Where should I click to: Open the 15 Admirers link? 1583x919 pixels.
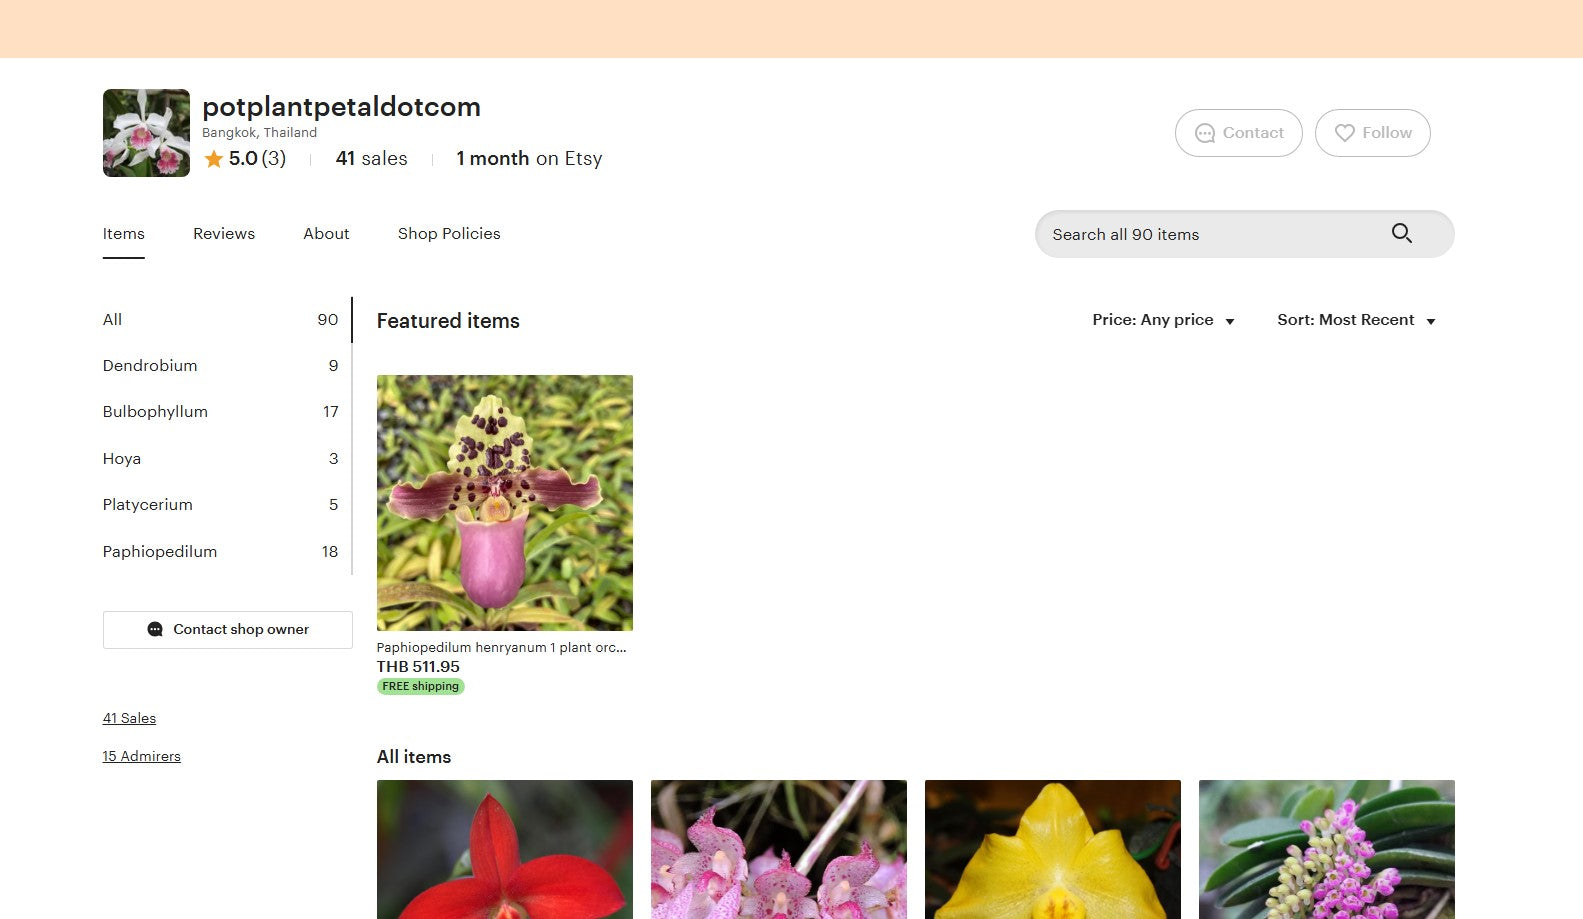pos(141,756)
